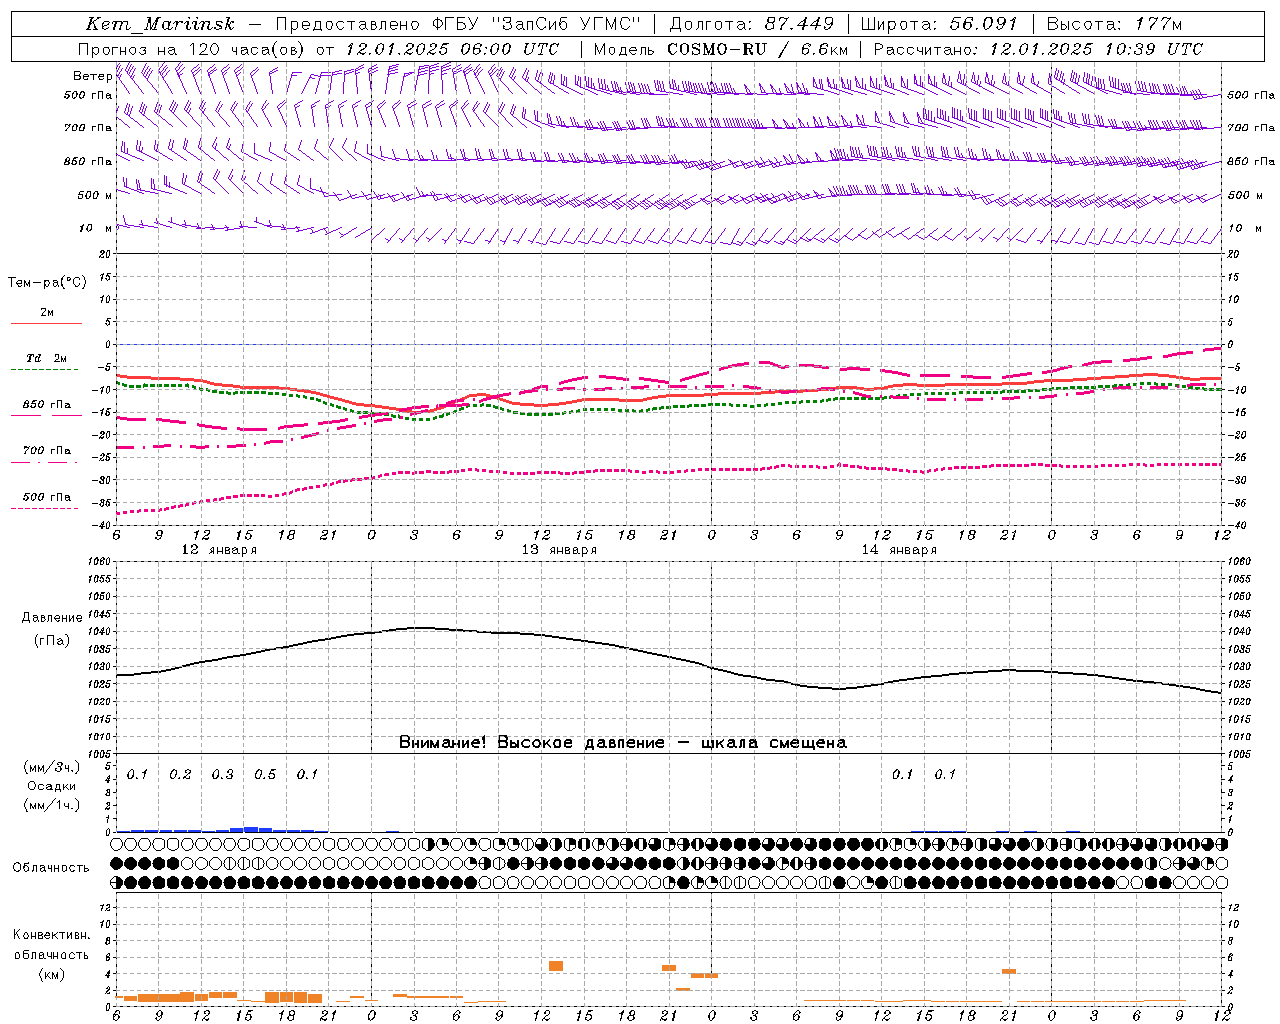Click the Прогноз на 120 часа(ов) text
Screen dimensions: 1280x1024
click(x=192, y=49)
